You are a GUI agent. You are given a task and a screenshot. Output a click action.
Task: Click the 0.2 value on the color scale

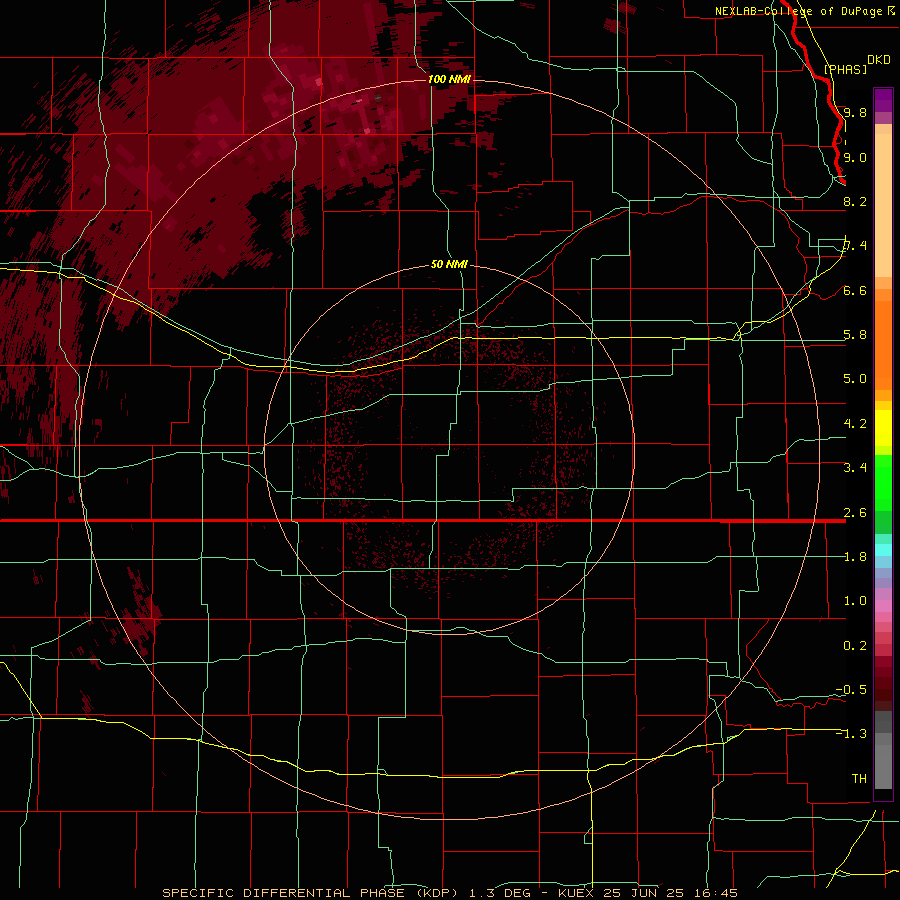855,645
